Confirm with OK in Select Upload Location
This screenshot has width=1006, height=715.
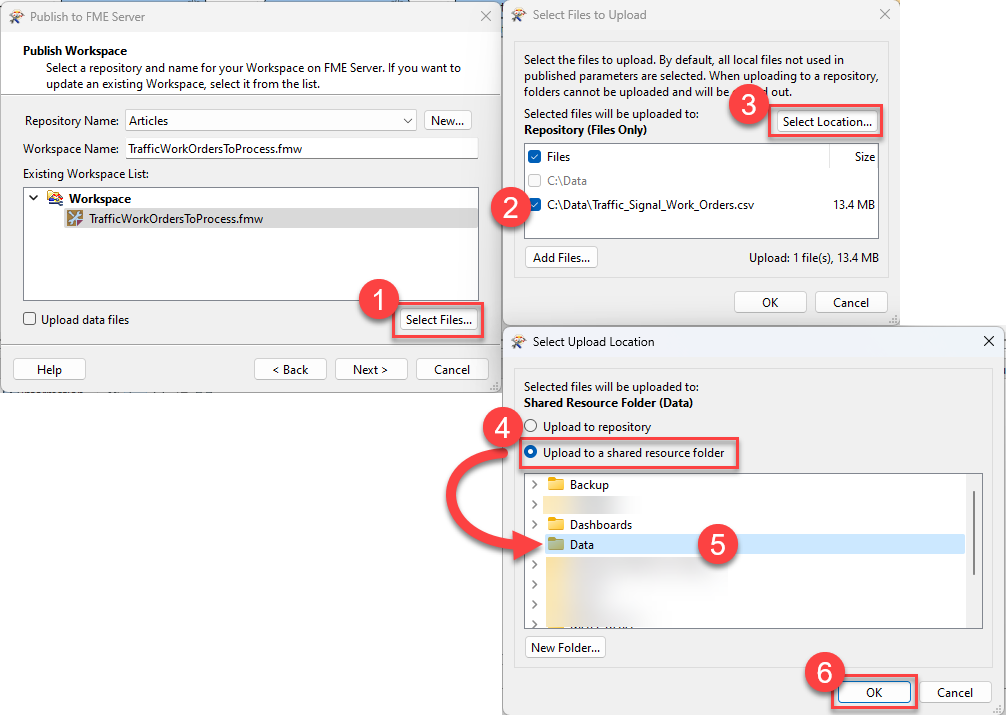tap(874, 693)
